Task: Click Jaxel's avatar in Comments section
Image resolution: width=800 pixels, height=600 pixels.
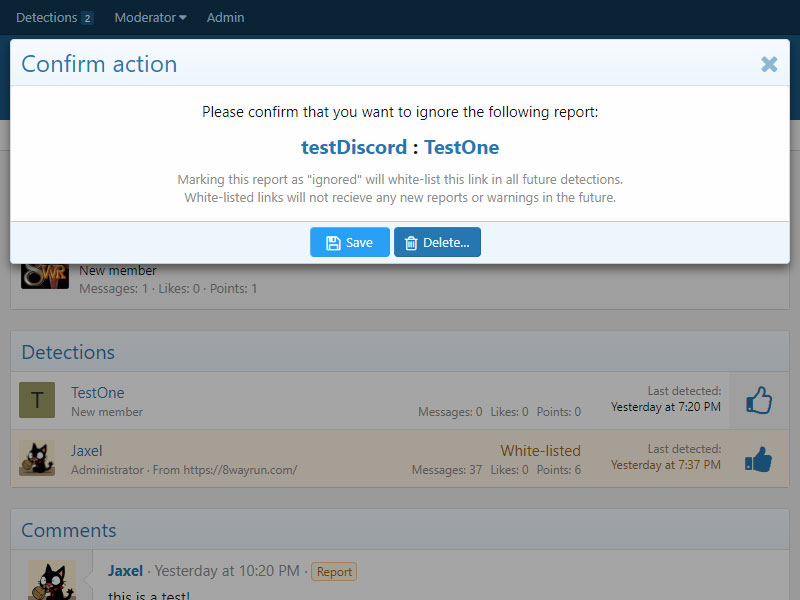Action: (x=51, y=580)
